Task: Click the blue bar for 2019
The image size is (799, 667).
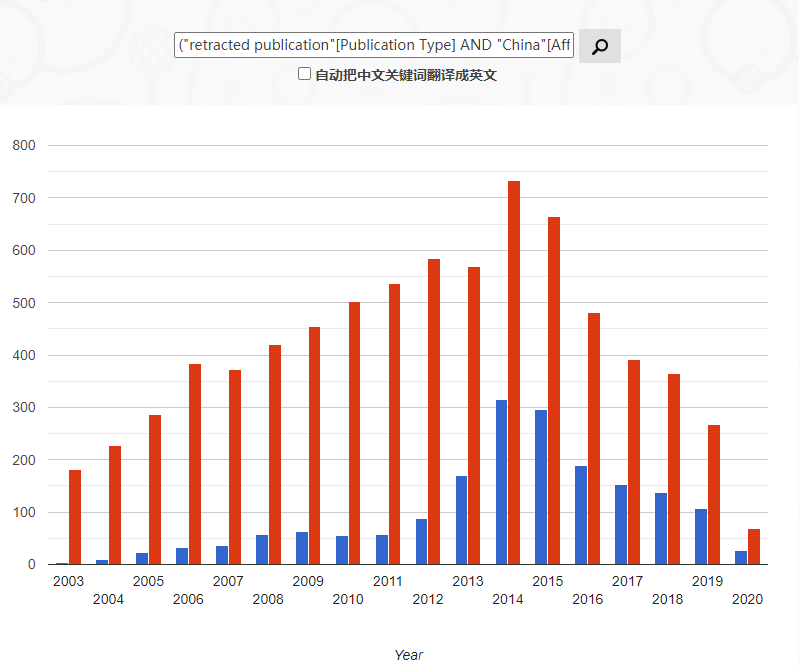Action: 701,536
